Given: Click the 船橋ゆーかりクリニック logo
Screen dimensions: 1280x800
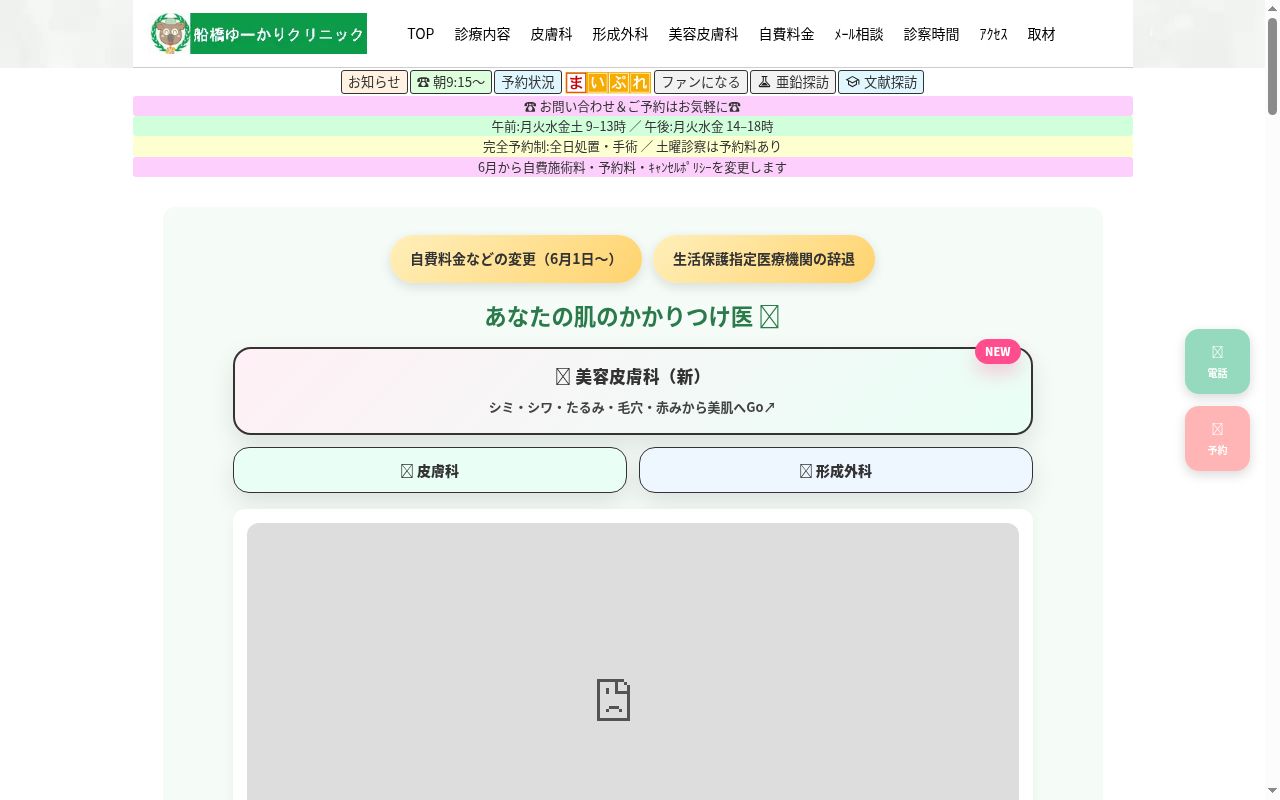Looking at the screenshot, I should tap(259, 34).
